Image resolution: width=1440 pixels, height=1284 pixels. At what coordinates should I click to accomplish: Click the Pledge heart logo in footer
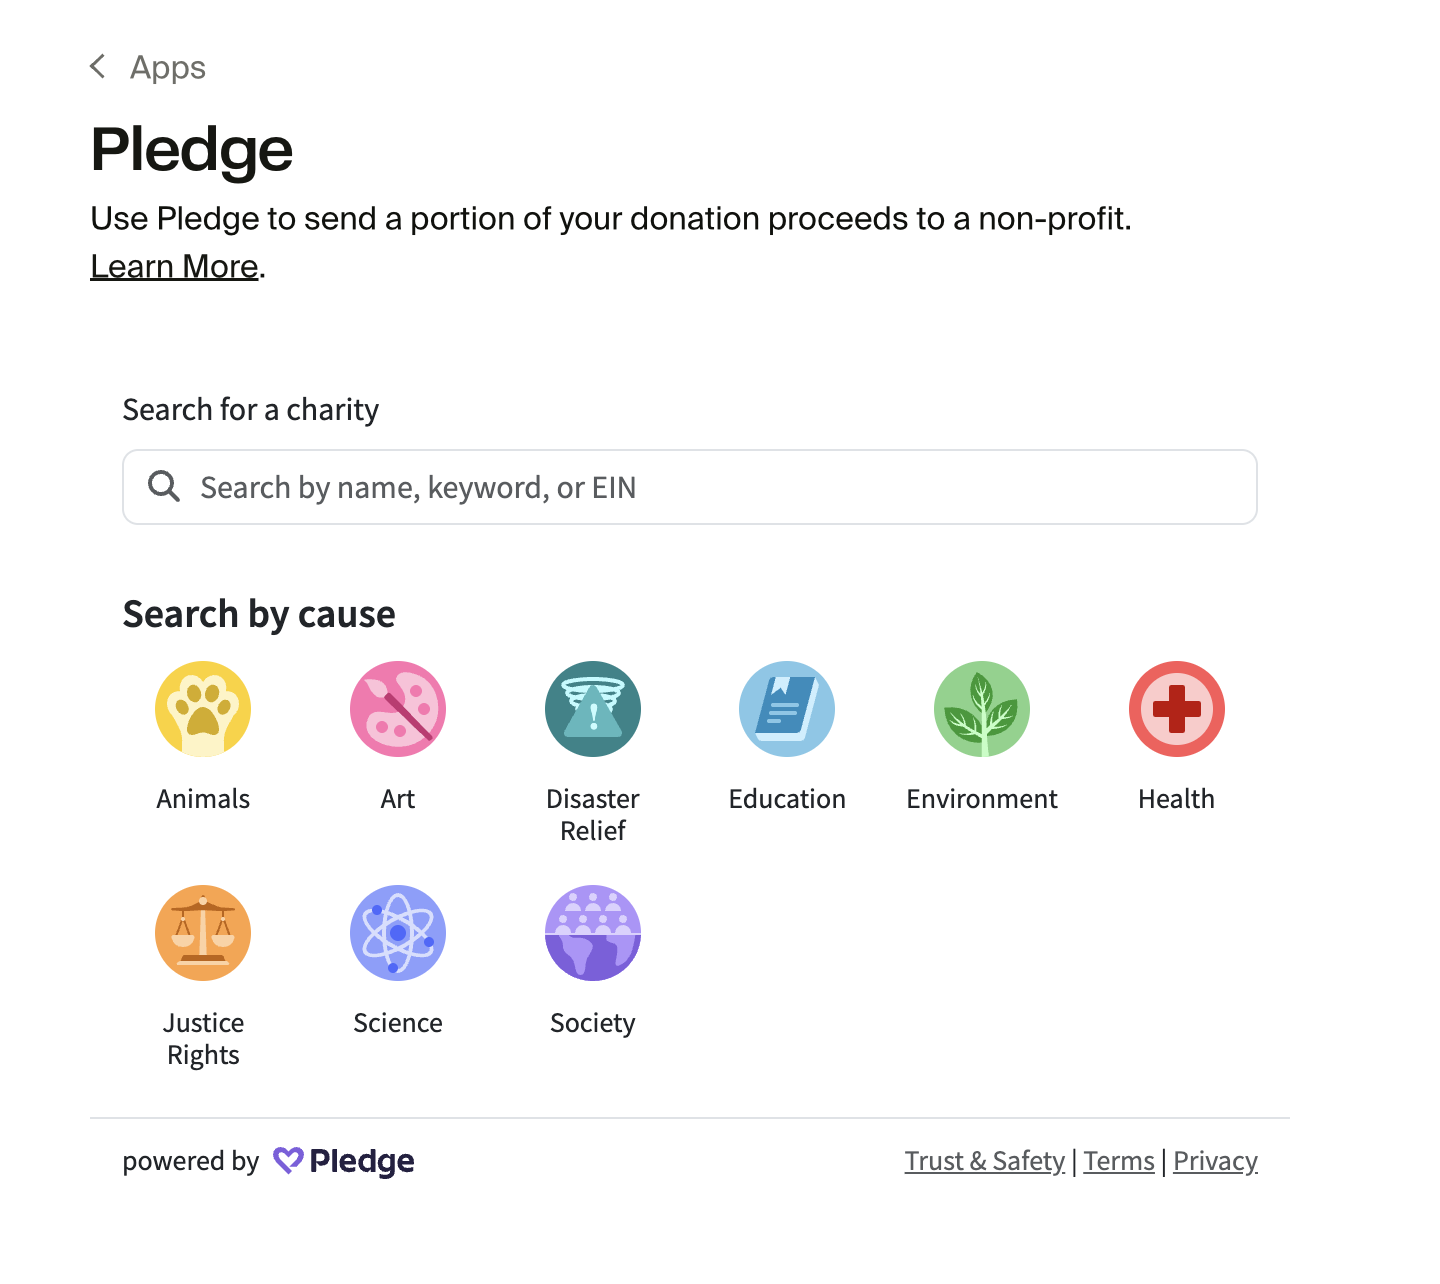tap(288, 1160)
